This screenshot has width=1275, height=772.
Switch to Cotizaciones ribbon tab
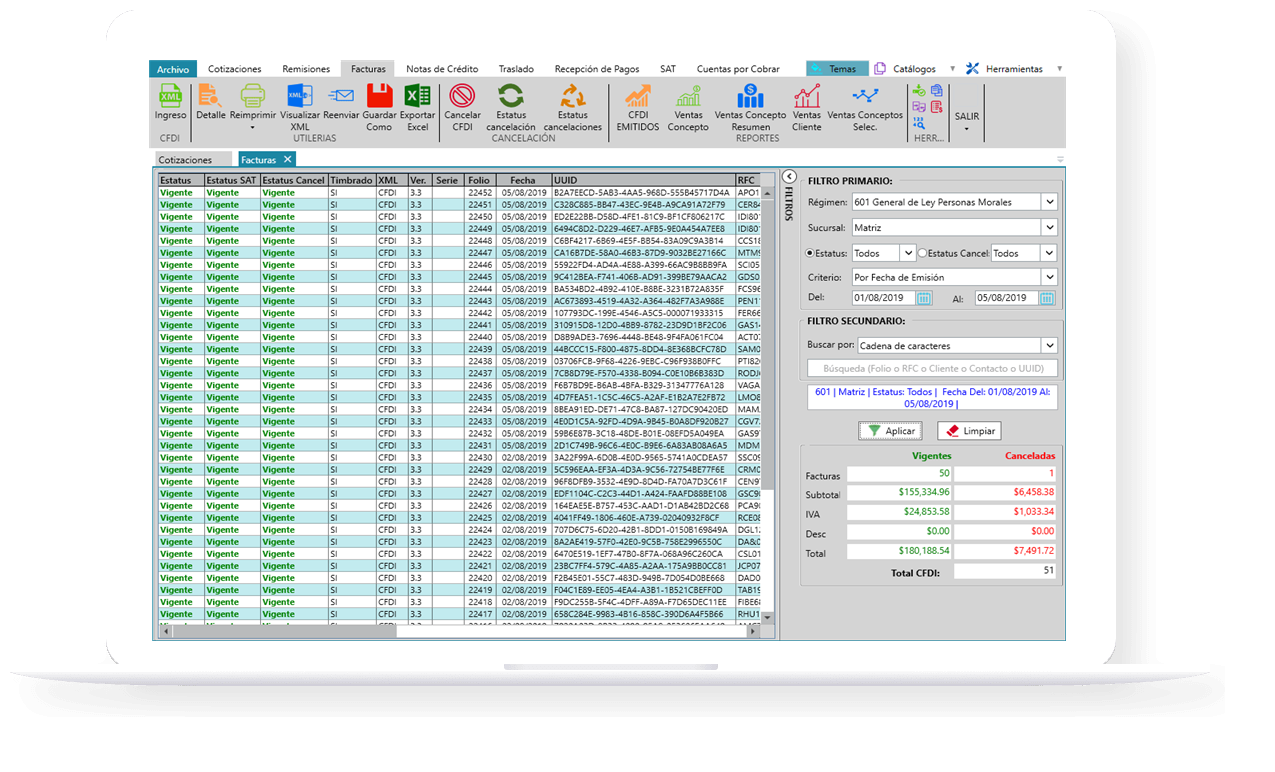point(235,69)
